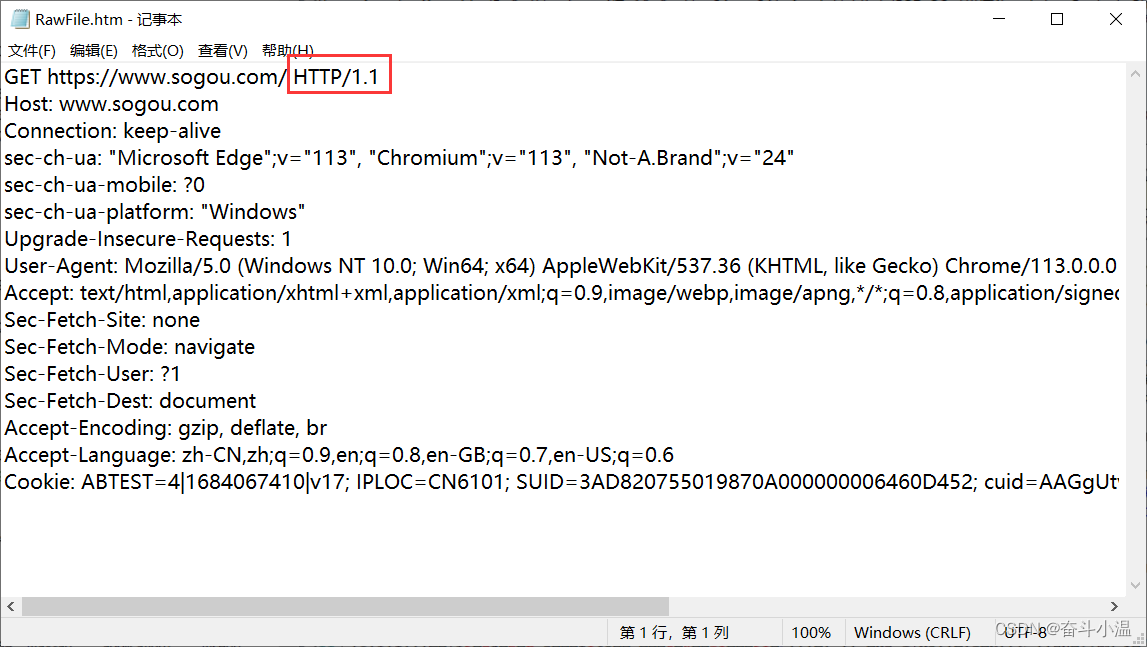Click the 'Accept-Language: zh-CN' line

point(339,455)
